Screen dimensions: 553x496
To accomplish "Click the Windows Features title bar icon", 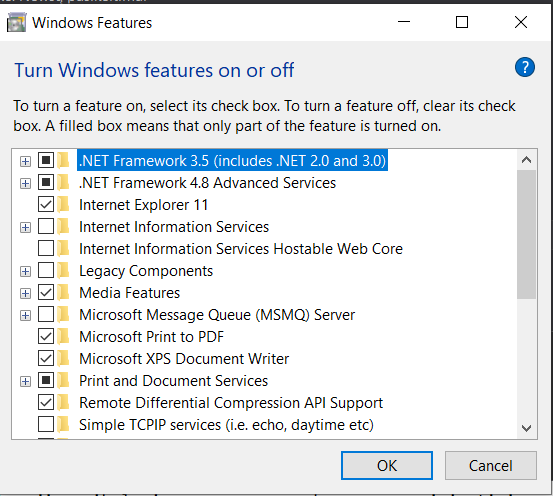I will (17, 23).
